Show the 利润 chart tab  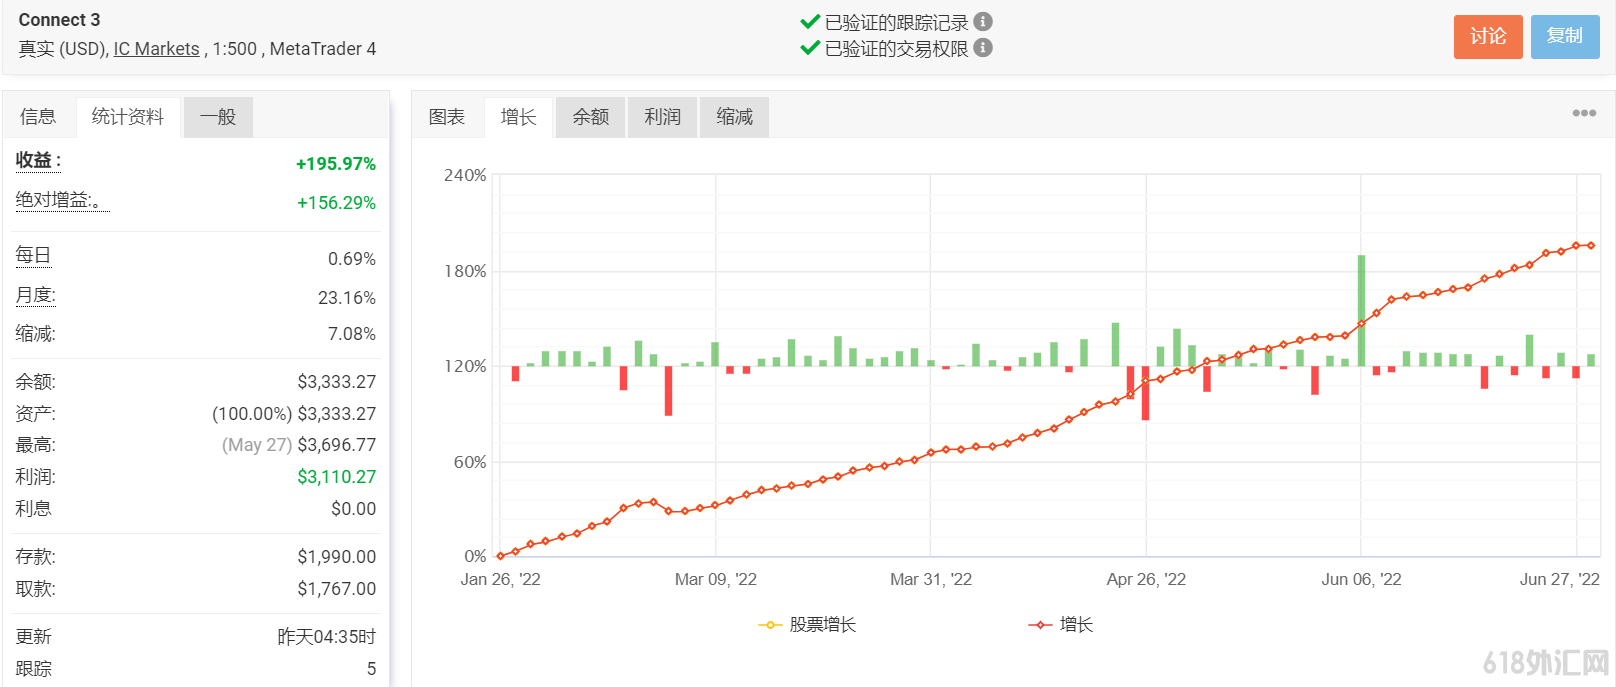[662, 117]
